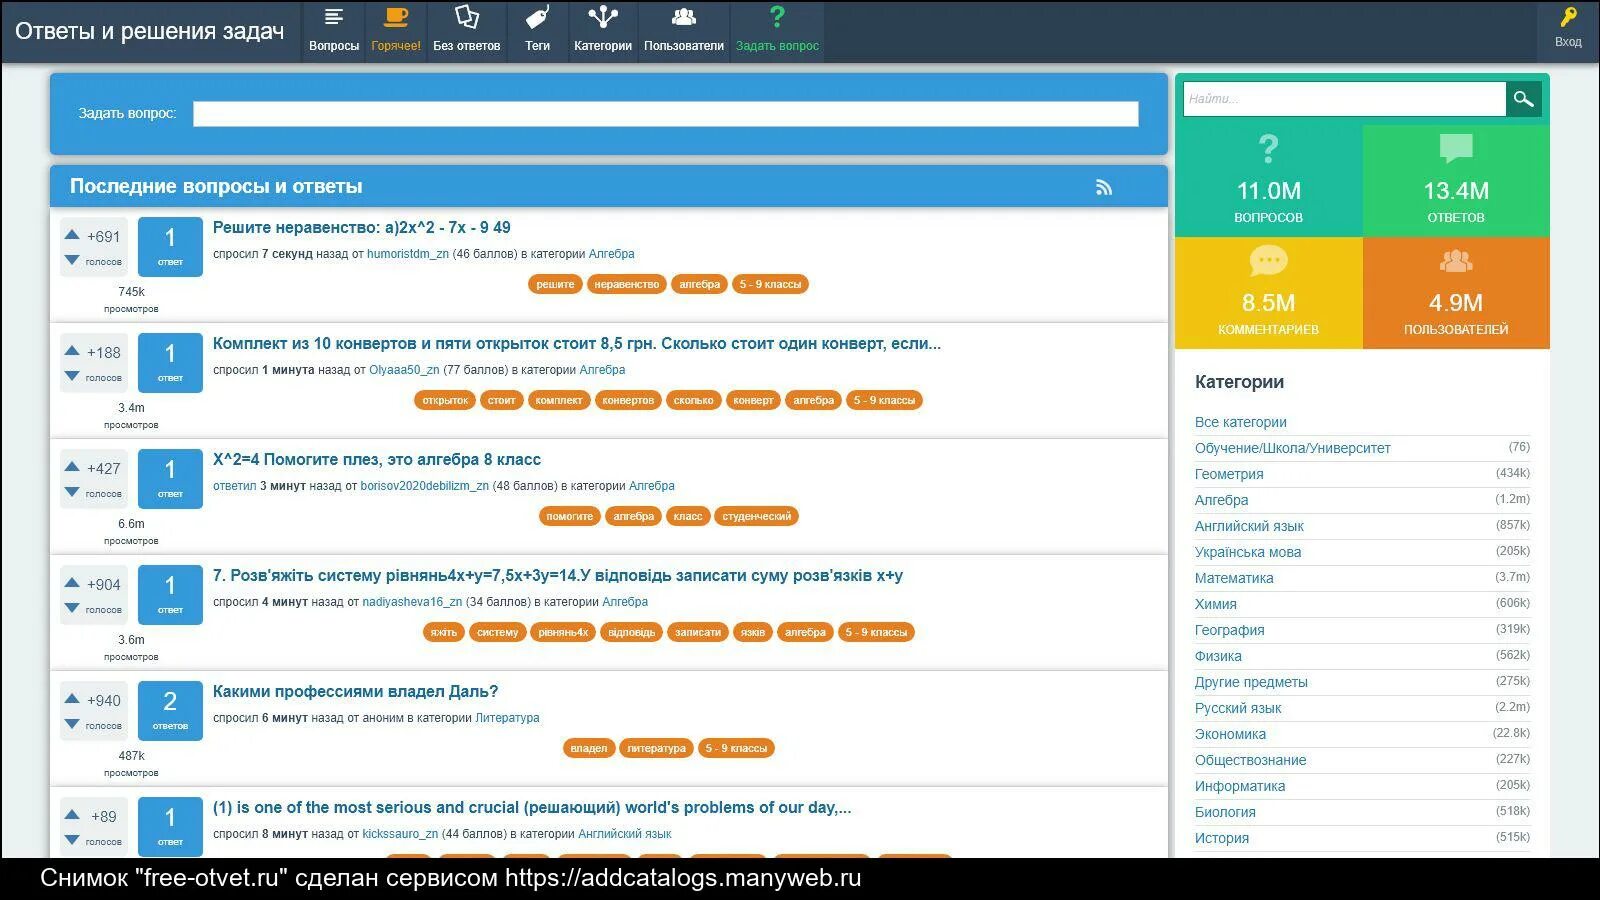Click the 8.5M комментариев stats tile
Screen dimensions: 1600x900
coord(1269,293)
